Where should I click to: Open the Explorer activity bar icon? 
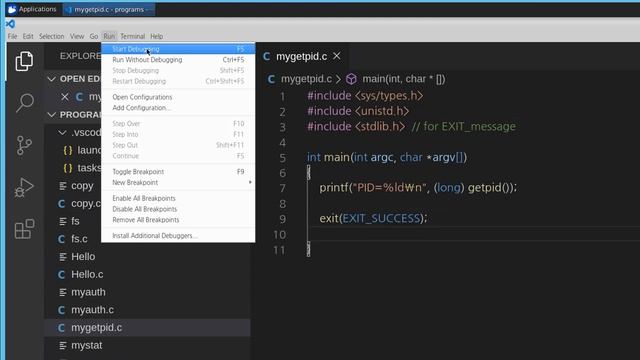click(x=24, y=61)
